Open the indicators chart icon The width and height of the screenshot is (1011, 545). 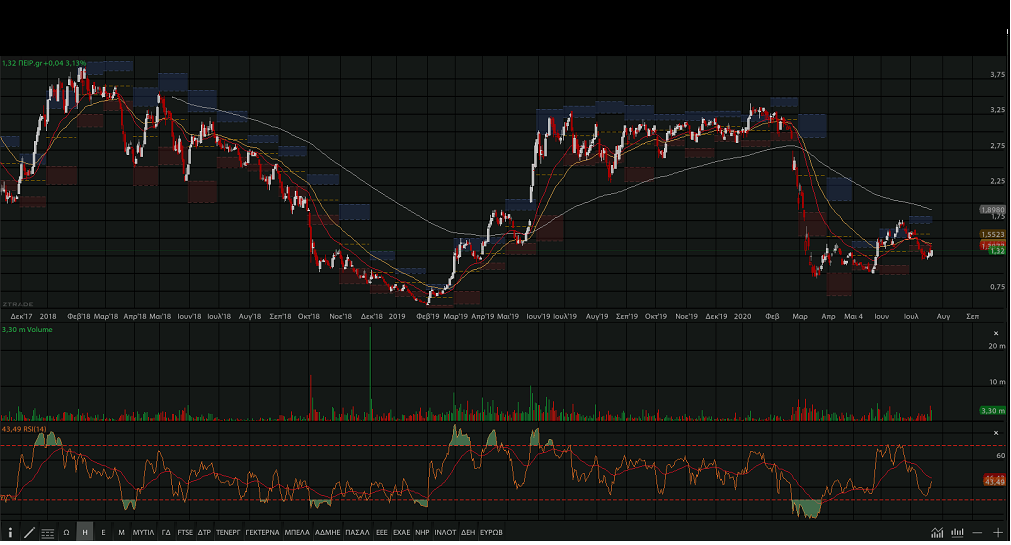(937, 533)
